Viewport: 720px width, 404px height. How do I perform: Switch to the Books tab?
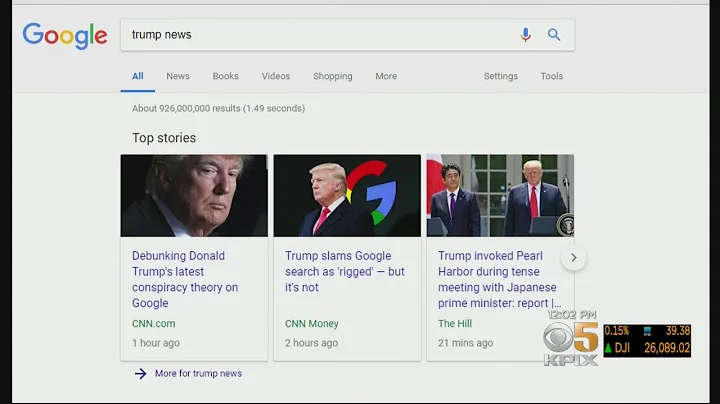(x=225, y=76)
